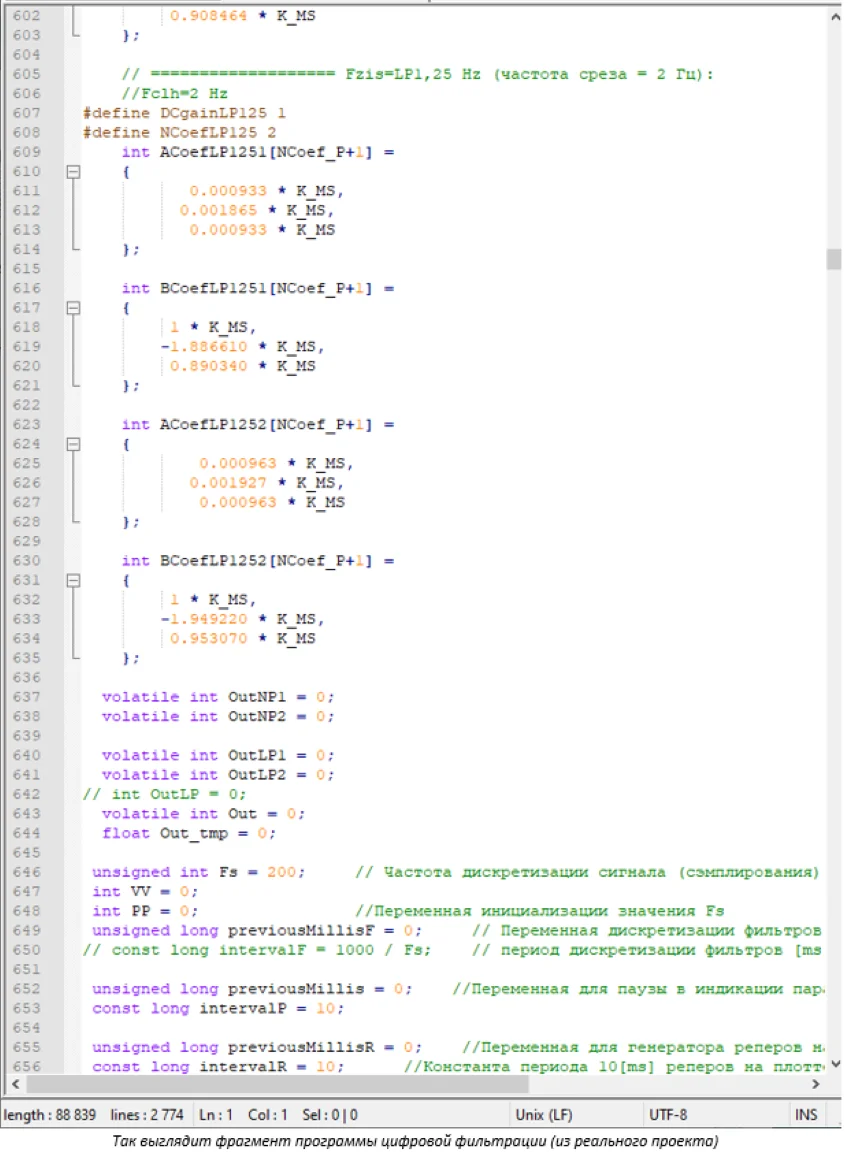
Task: Place cursor on the Fs = 200 value
Action: 284,872
